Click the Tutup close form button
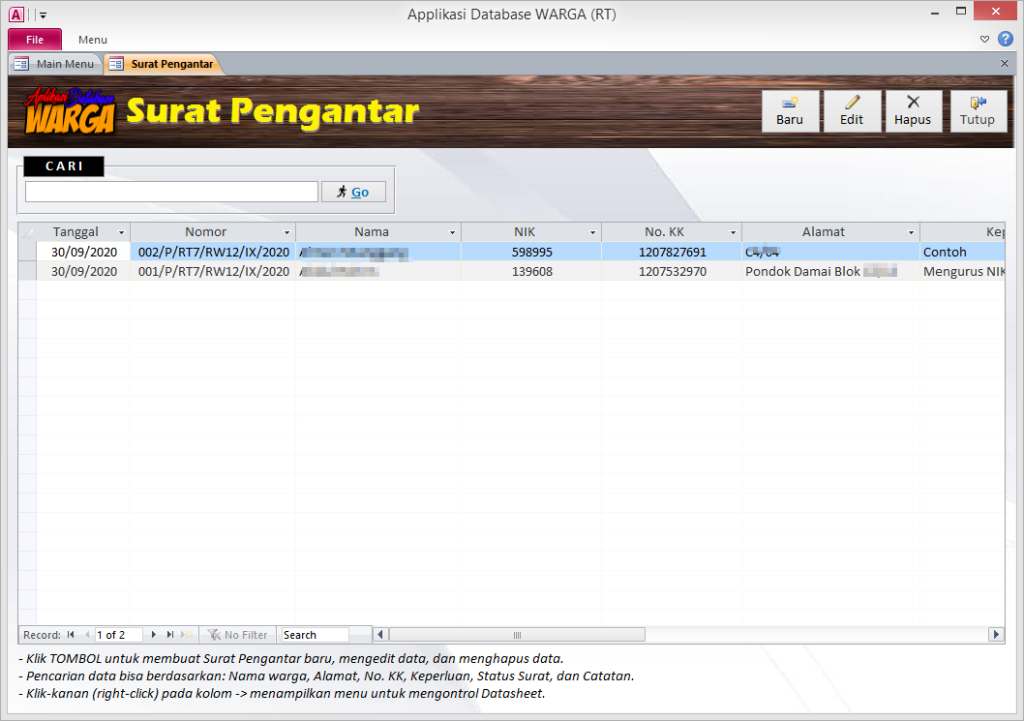Viewport: 1024px width, 721px height. [977, 111]
